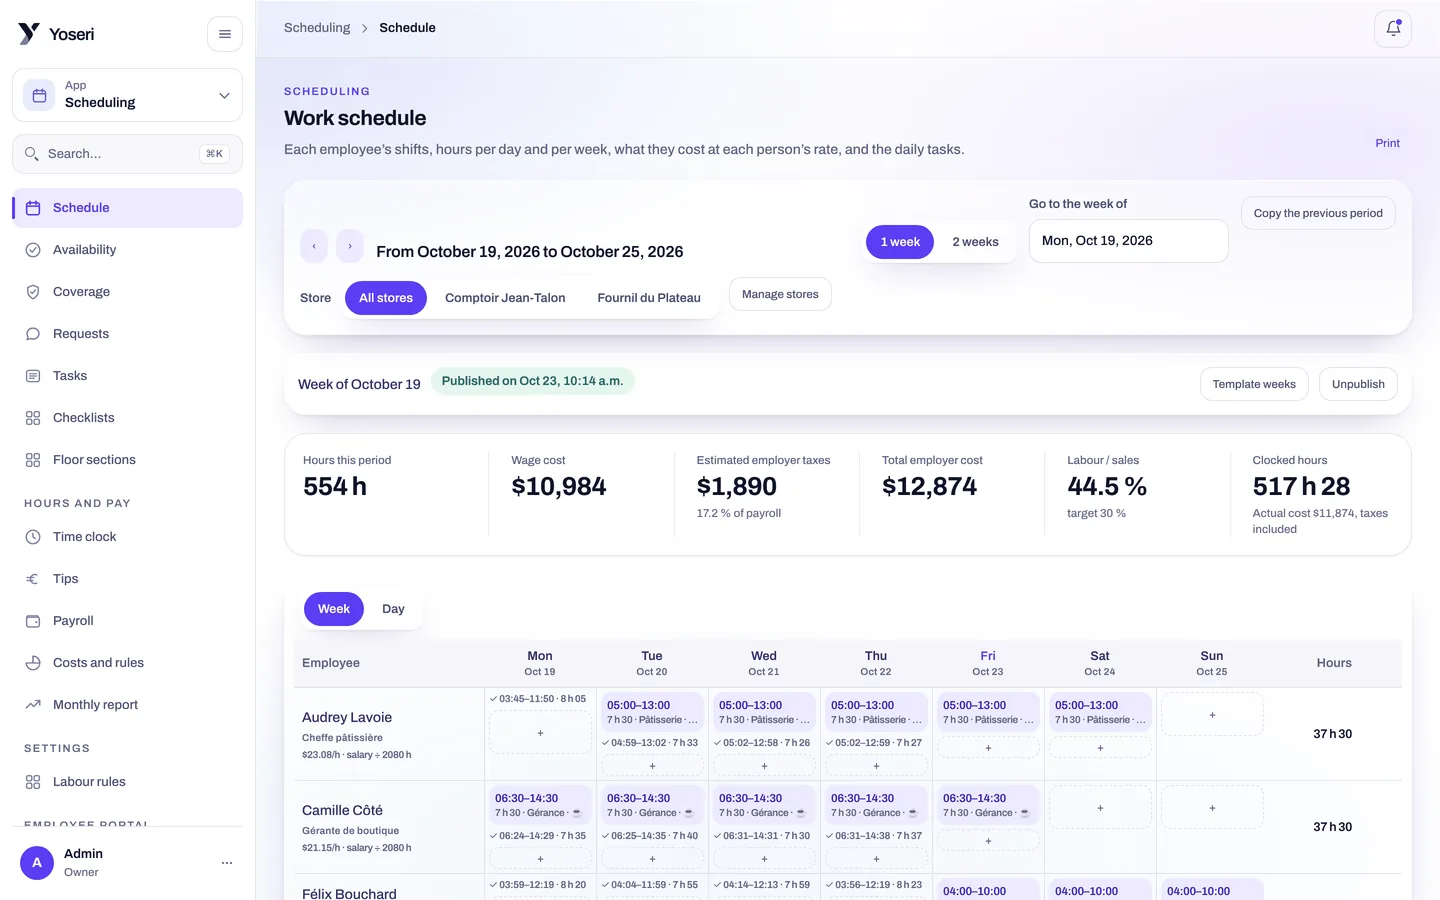Add a shift for Camille Côté on Saturday
Image resolution: width=1440 pixels, height=900 pixels.
point(1100,808)
